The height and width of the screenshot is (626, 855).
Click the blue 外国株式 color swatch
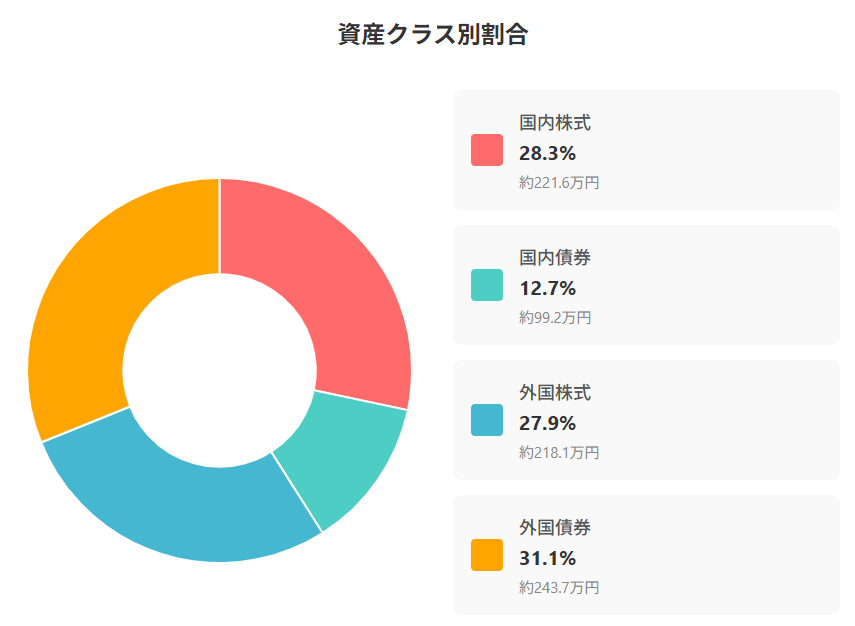click(487, 420)
